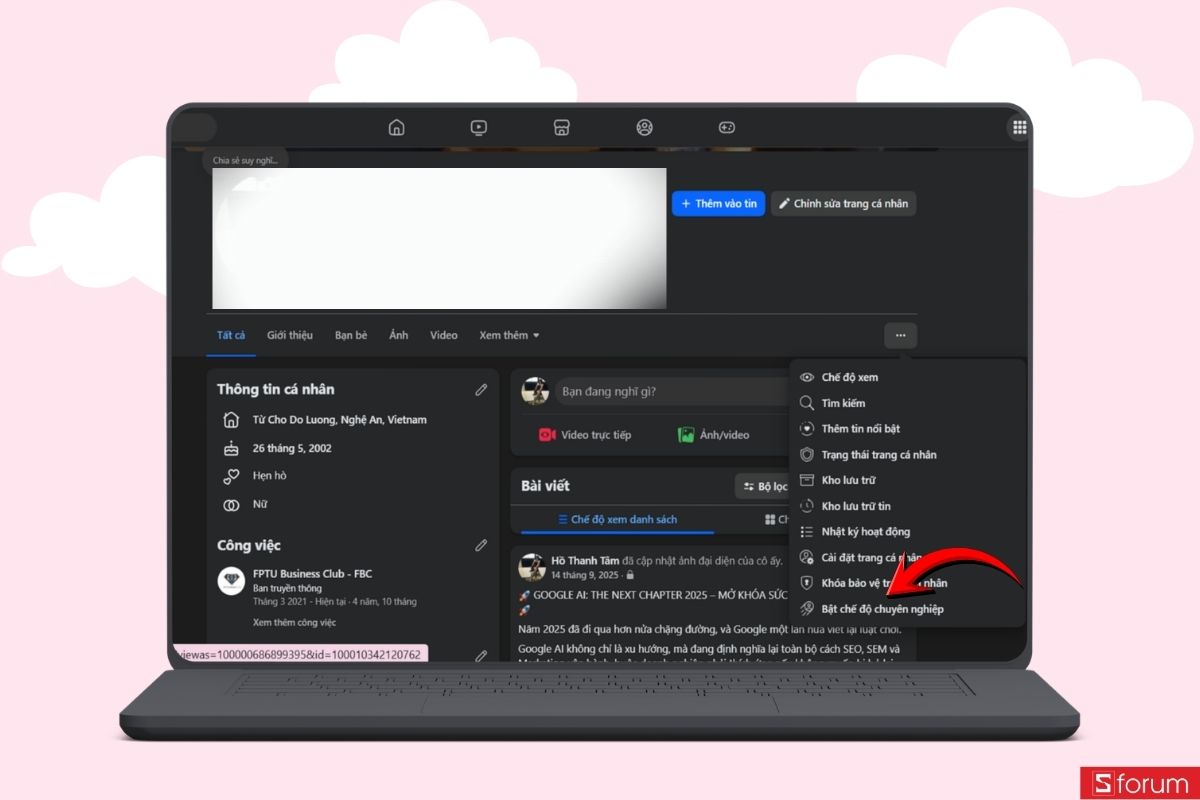Click Chỉnh sửa trang cá nhân button

click(843, 204)
